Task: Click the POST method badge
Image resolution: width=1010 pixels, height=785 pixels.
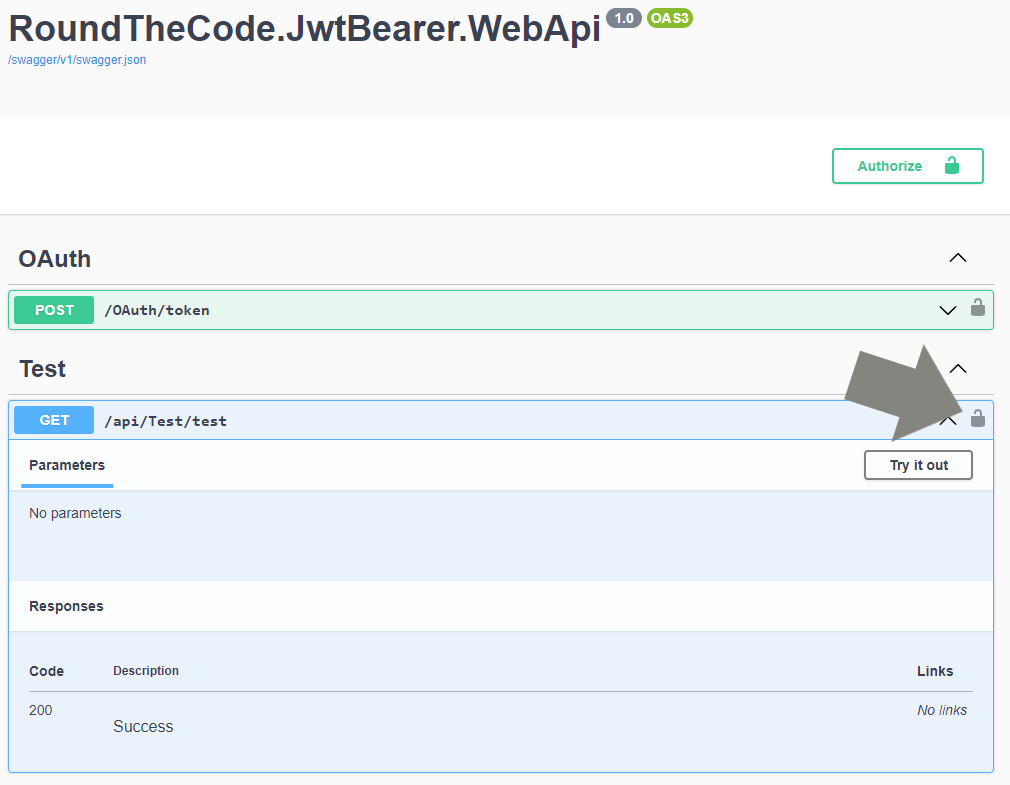Action: click(54, 310)
